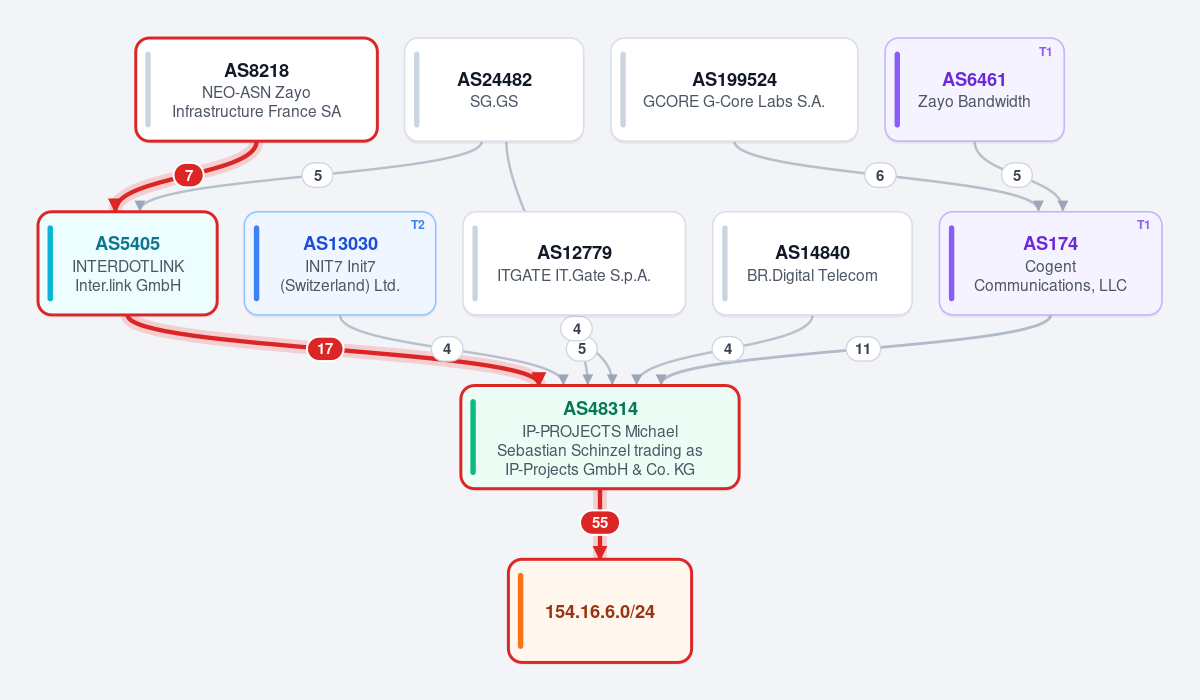The width and height of the screenshot is (1200, 700).
Task: Click the AS24482 SG.GS node
Action: coord(494,90)
